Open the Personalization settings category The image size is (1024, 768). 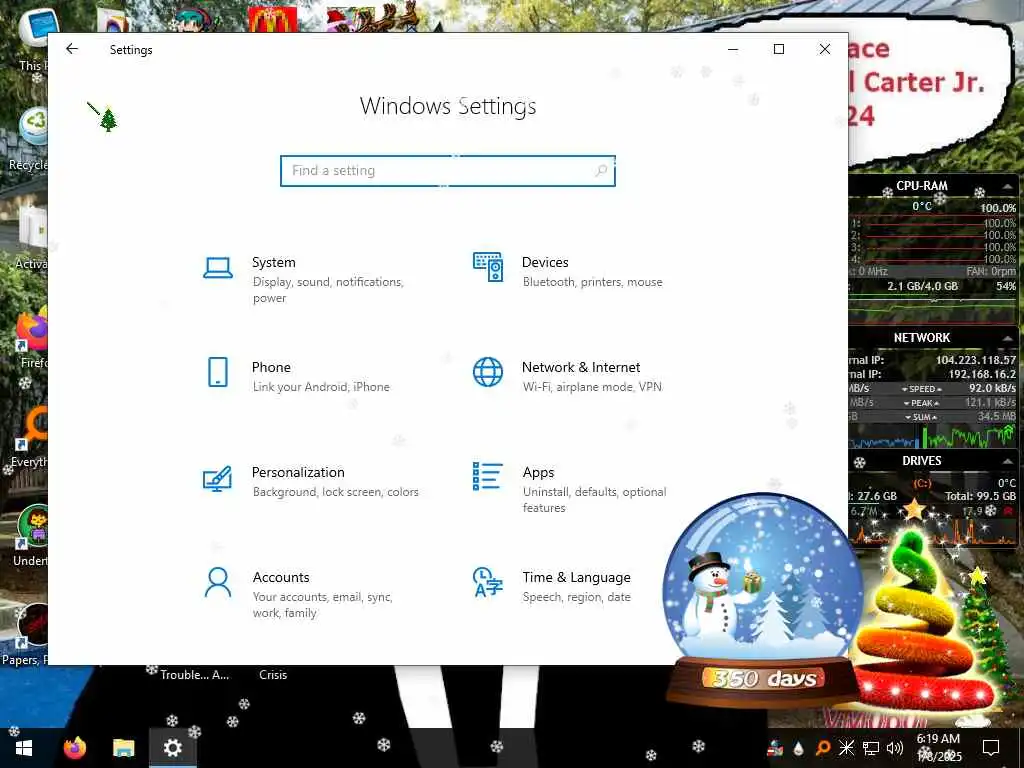click(312, 482)
